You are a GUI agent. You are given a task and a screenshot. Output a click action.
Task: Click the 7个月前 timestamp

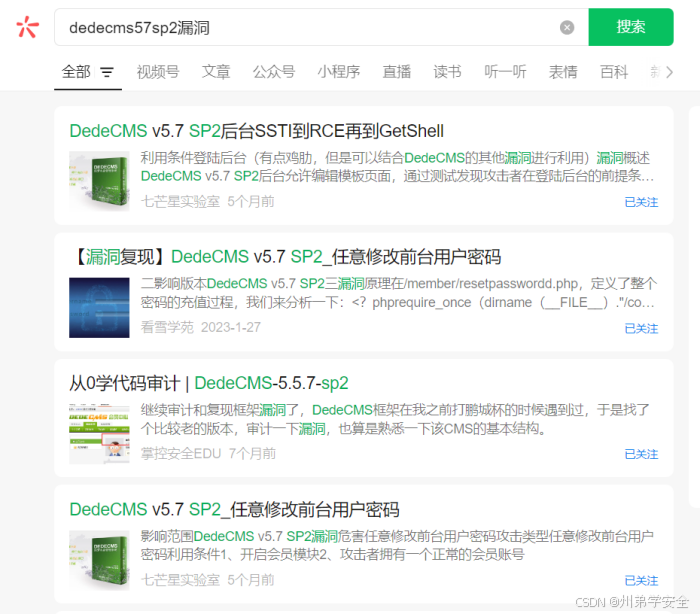252,453
